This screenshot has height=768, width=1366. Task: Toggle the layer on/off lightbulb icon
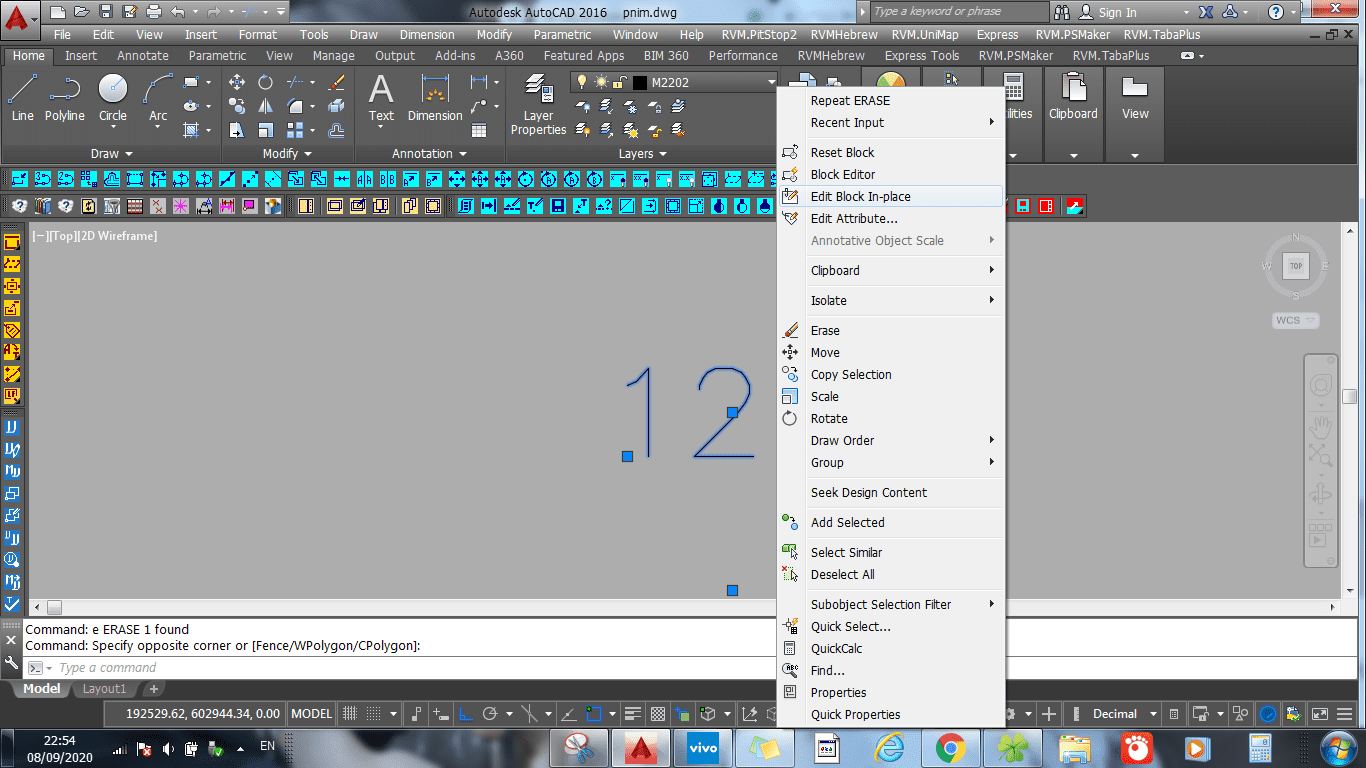click(582, 82)
